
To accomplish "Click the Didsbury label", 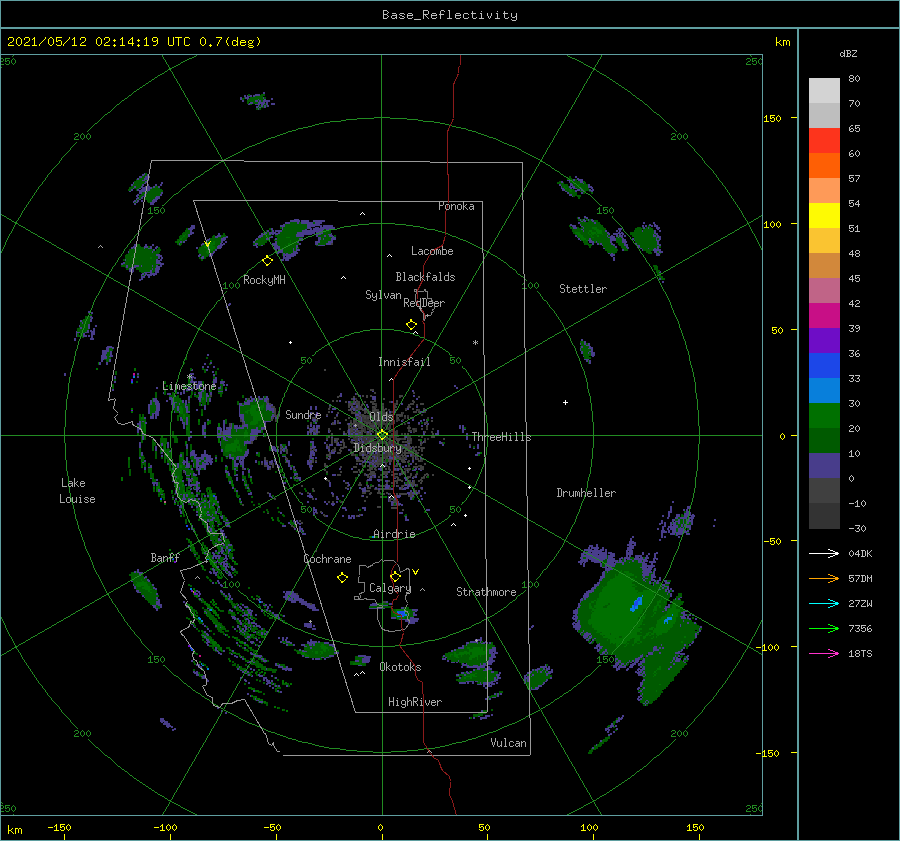I will [377, 448].
